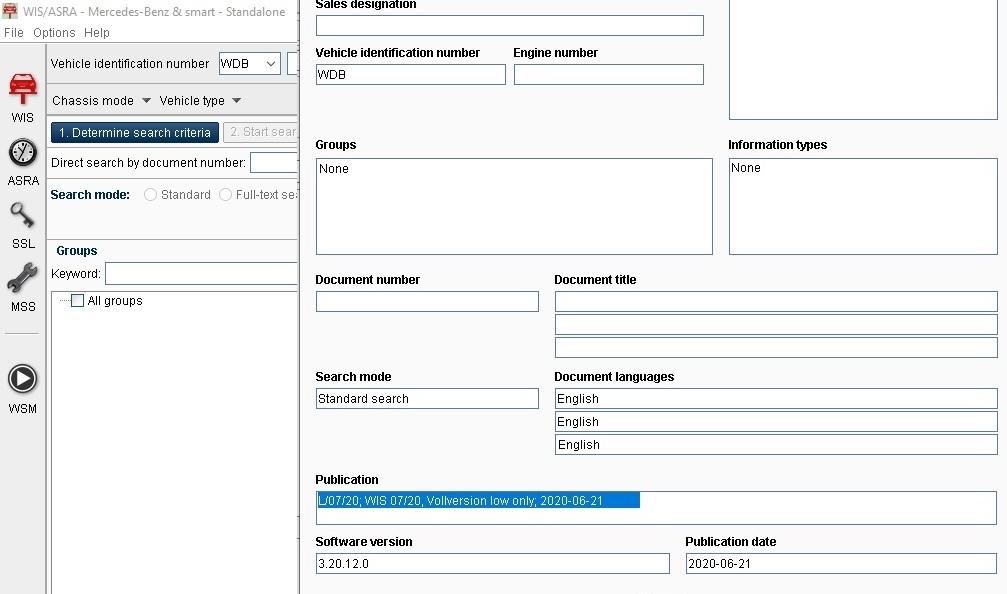
Task: Click the Sales designation field
Action: click(510, 26)
